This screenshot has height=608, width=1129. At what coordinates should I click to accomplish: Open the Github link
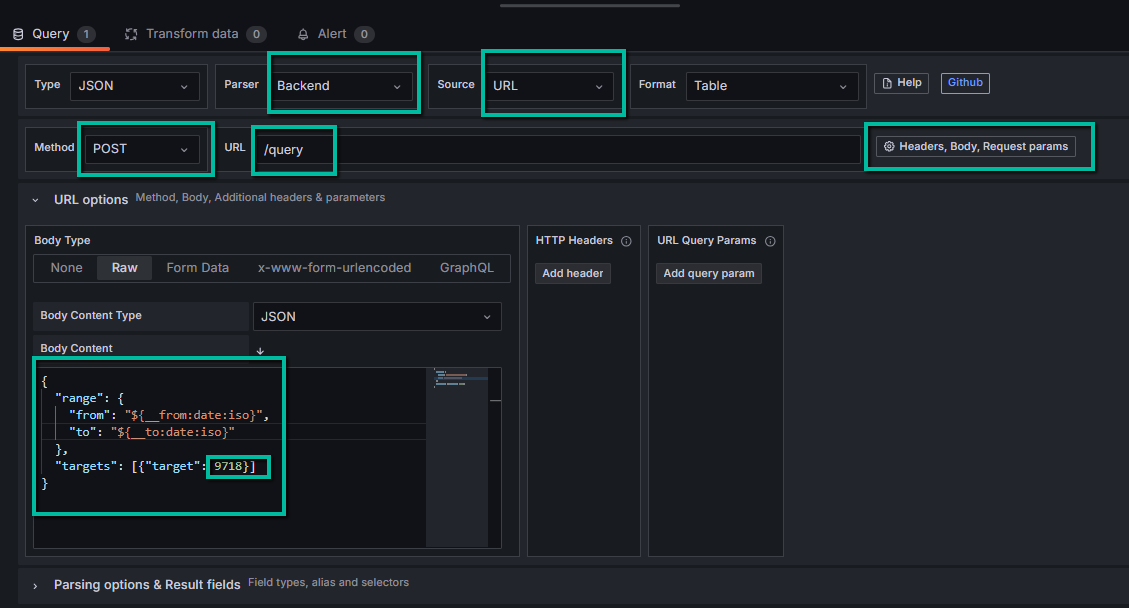point(965,83)
